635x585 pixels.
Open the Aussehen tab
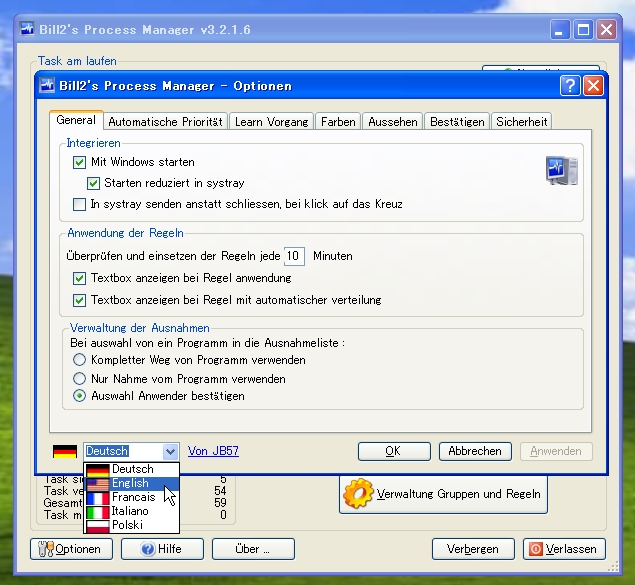393,122
